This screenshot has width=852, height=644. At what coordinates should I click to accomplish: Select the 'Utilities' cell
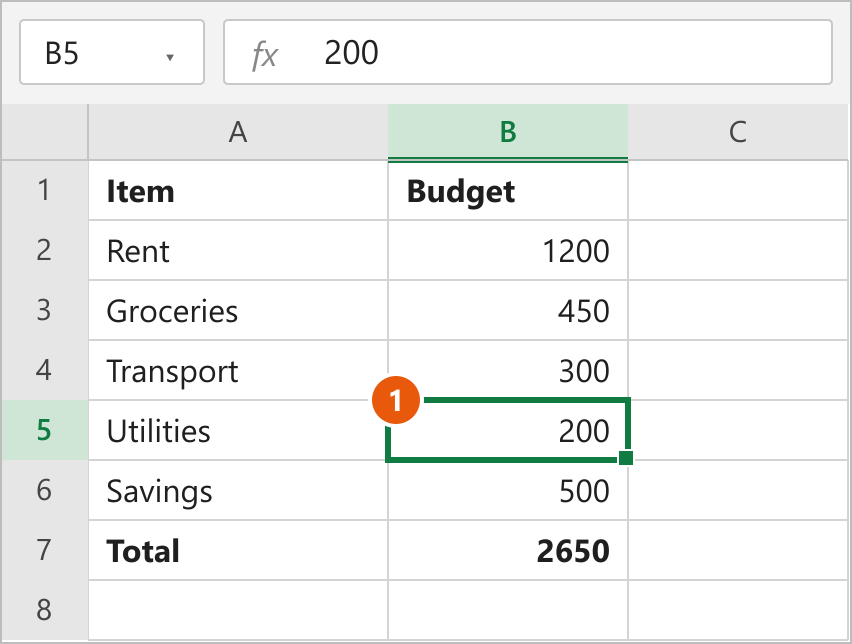pos(238,430)
